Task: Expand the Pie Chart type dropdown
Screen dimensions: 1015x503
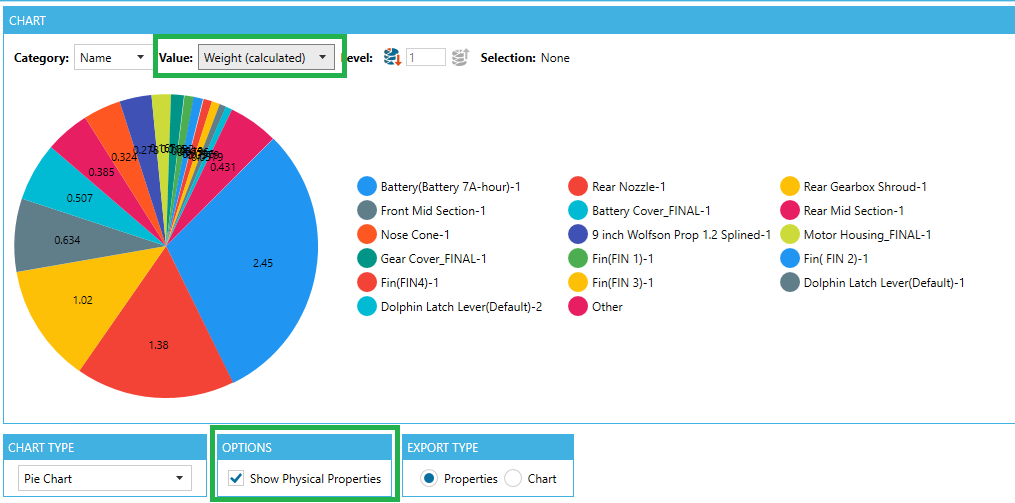Action: [x=104, y=479]
